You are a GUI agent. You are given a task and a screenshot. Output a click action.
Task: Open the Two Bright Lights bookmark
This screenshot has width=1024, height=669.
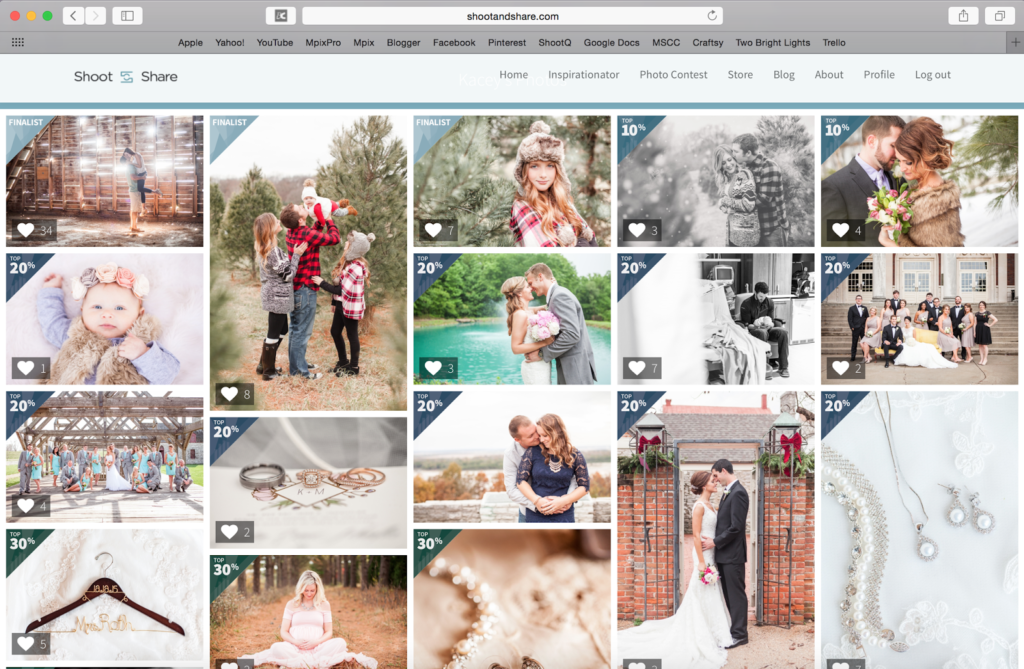pos(772,43)
